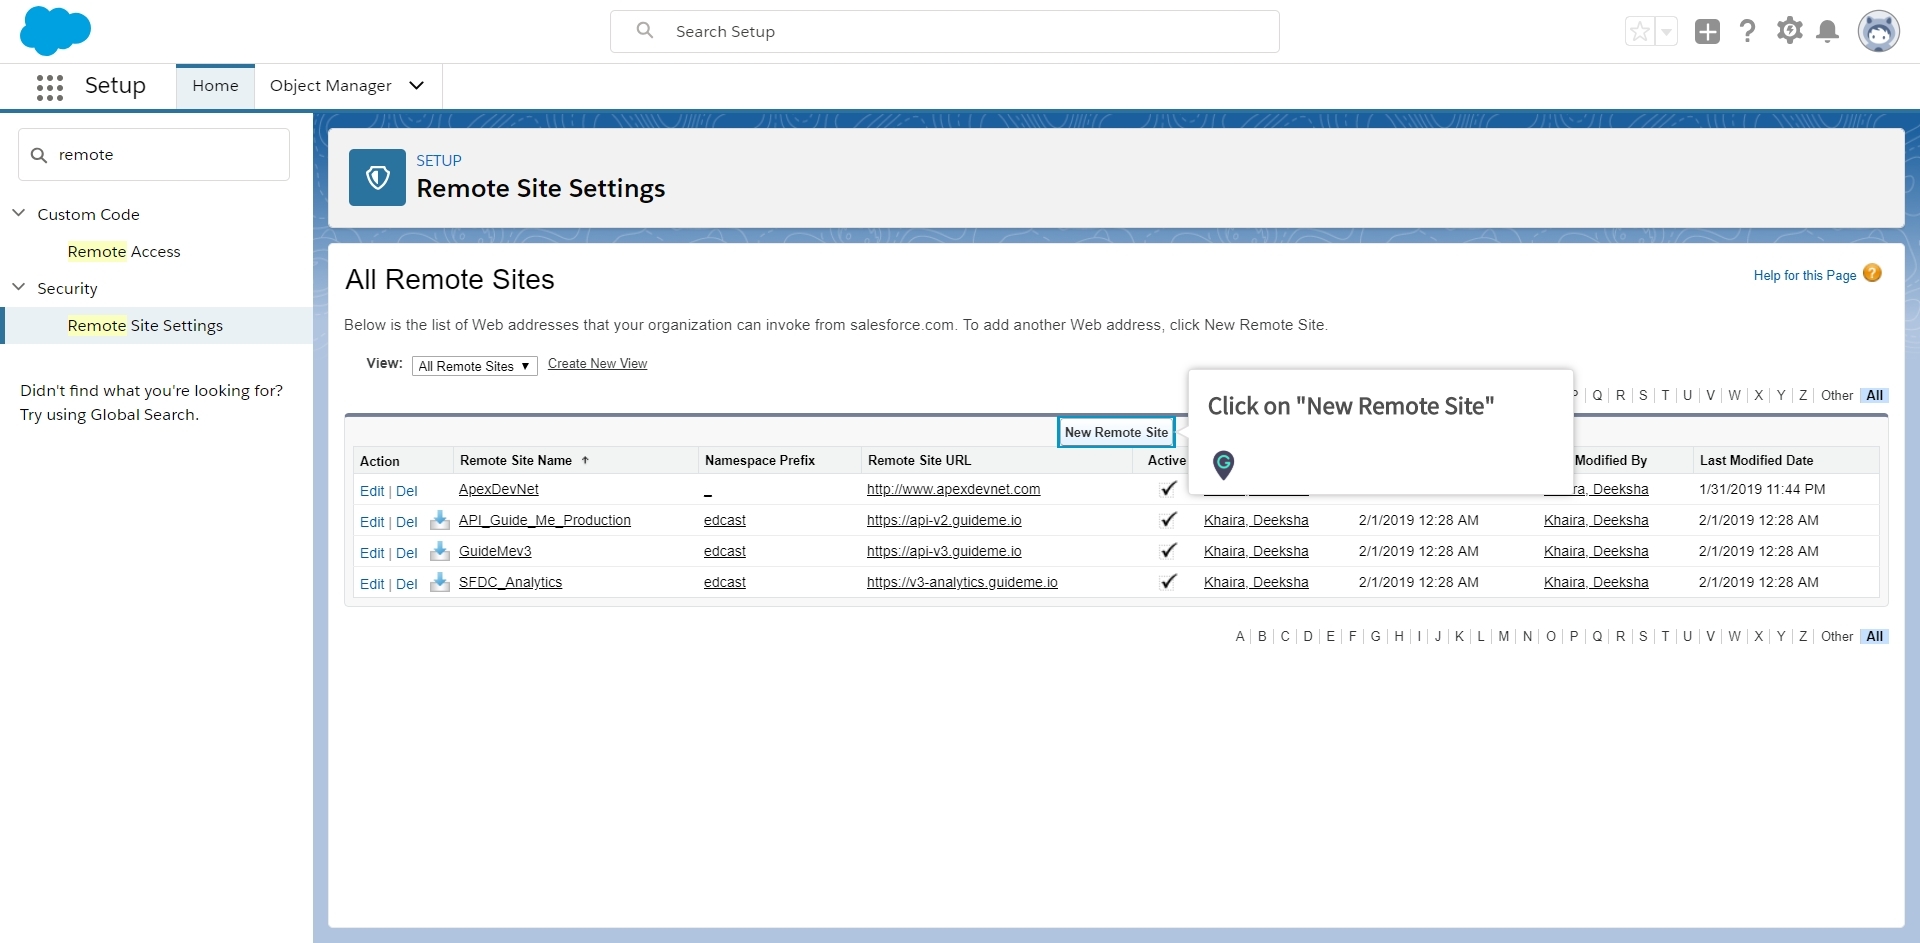
Task: Click the https://v3-analytics.guideme.io URL
Action: (962, 582)
